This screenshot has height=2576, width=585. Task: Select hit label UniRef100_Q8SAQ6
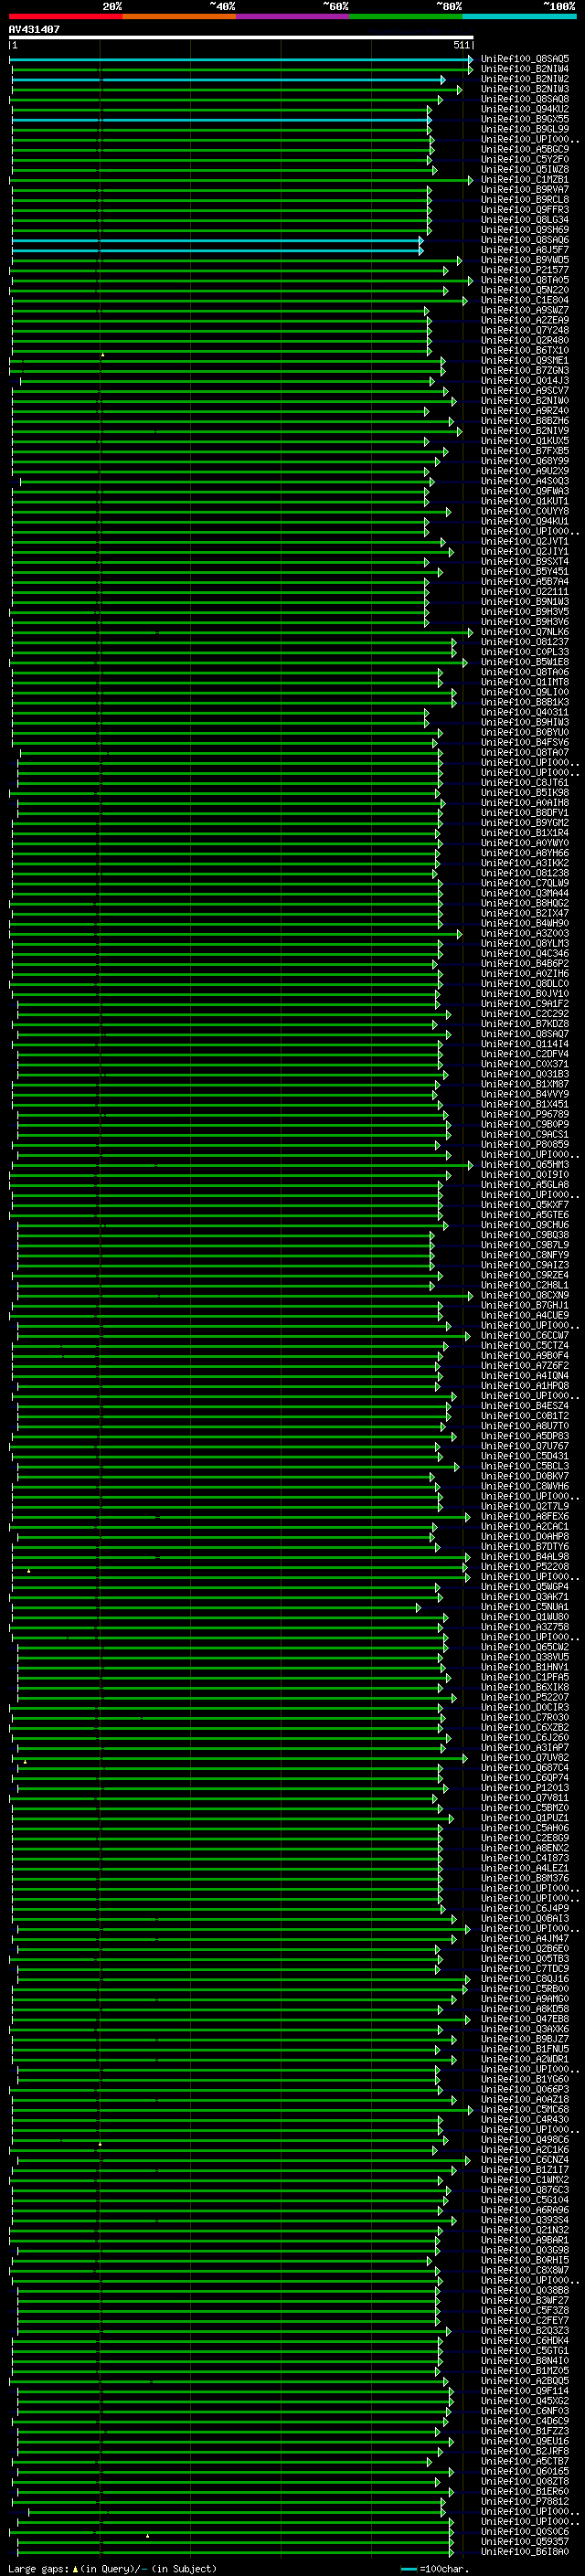point(525,240)
